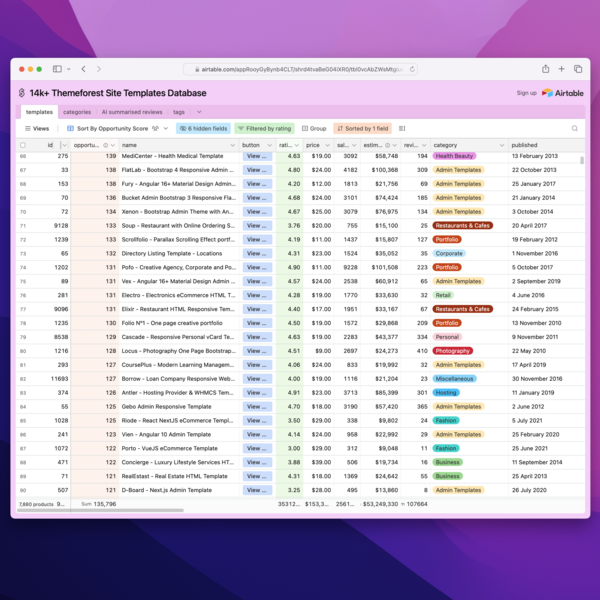Expand more tables chevron

pyautogui.click(x=199, y=112)
